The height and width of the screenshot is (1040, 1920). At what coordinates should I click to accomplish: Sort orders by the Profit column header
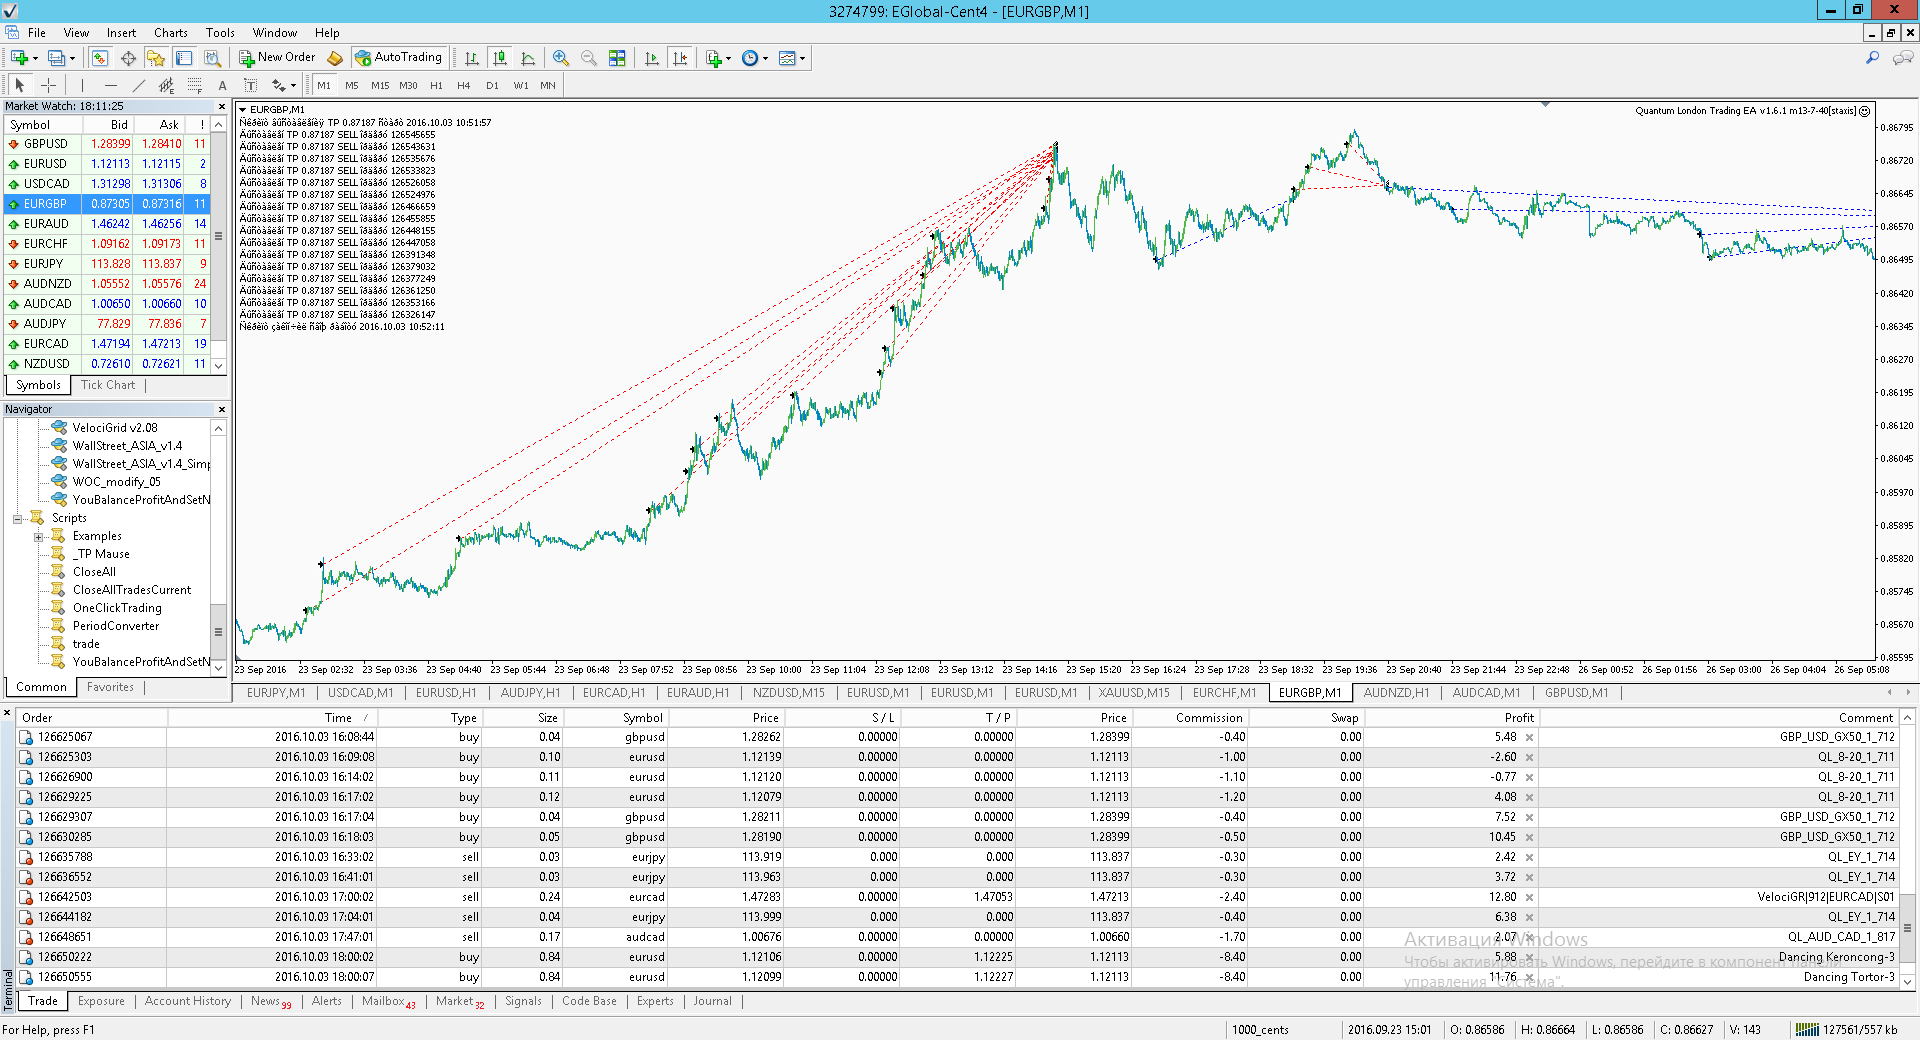click(x=1451, y=718)
